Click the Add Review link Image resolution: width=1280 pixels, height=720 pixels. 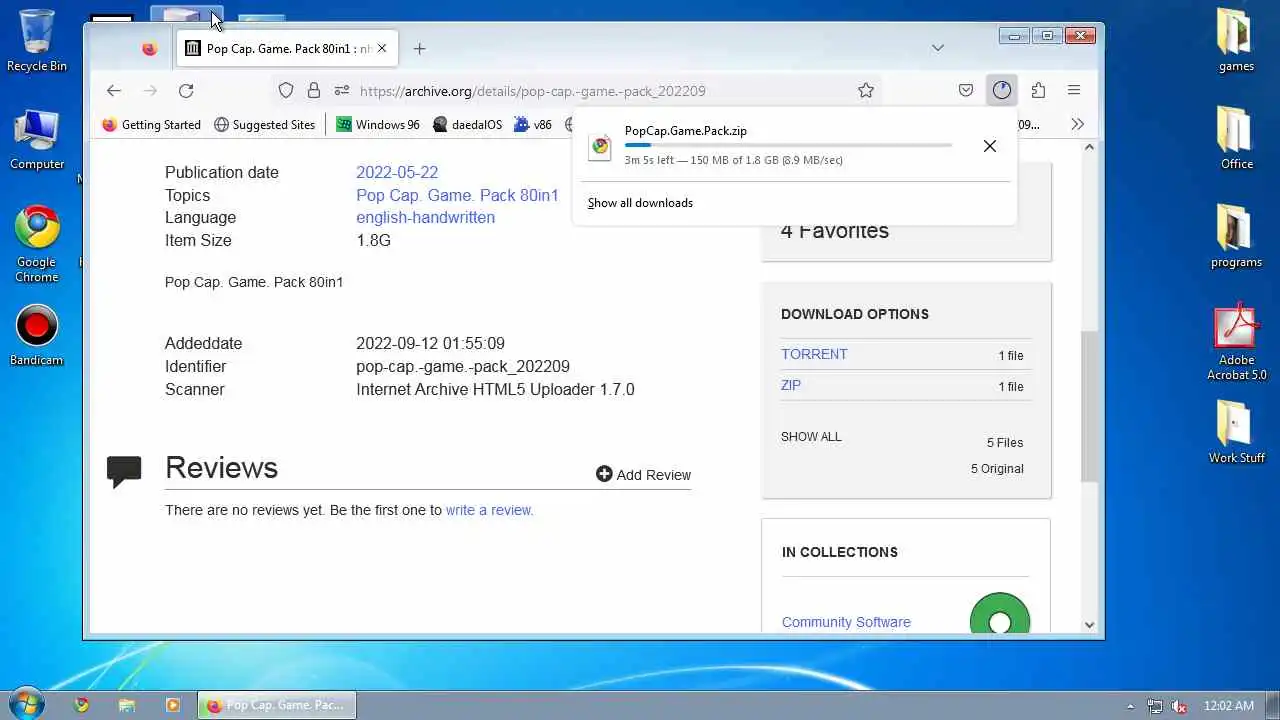(643, 475)
